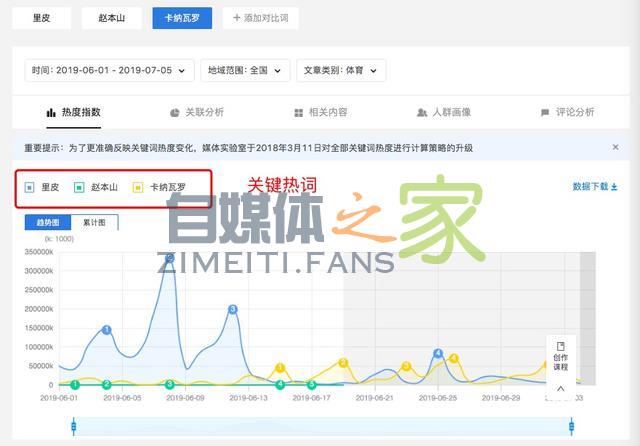Viewport: 640px width, 446px height.
Task: Click the people icon of 人群画像
Action: [x=422, y=113]
